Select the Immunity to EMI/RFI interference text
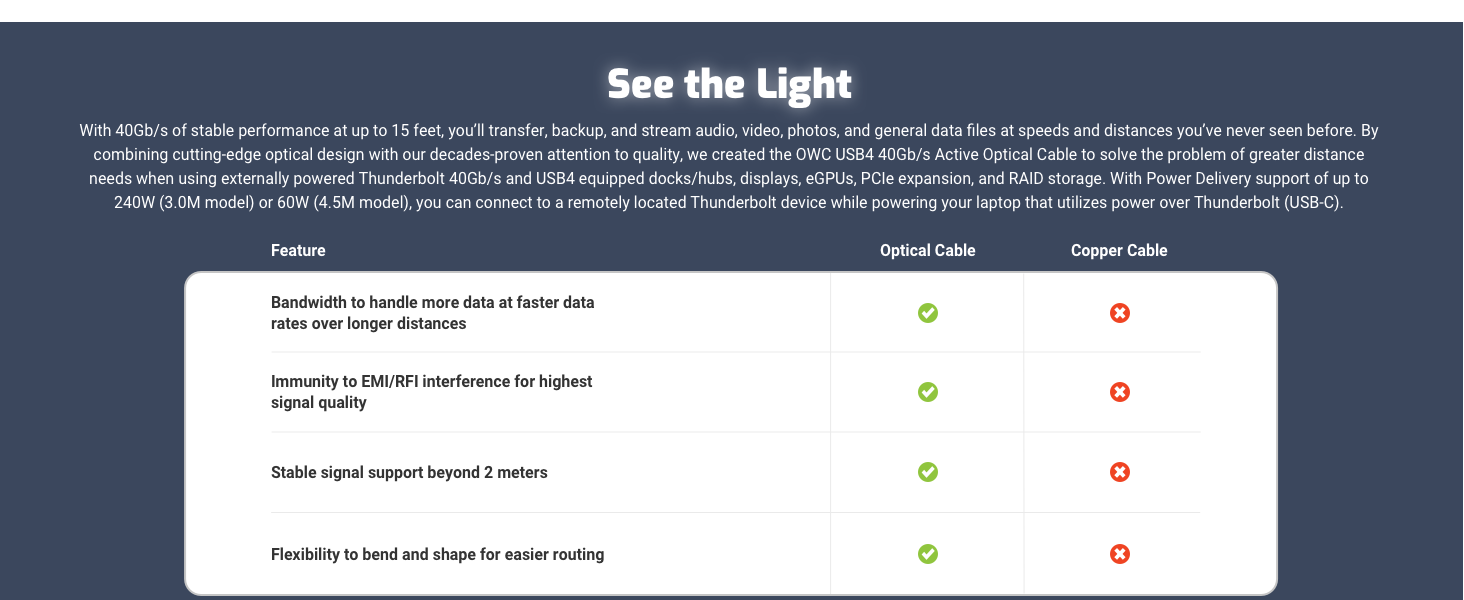Viewport: 1464px width, 600px height. pyautogui.click(x=432, y=392)
